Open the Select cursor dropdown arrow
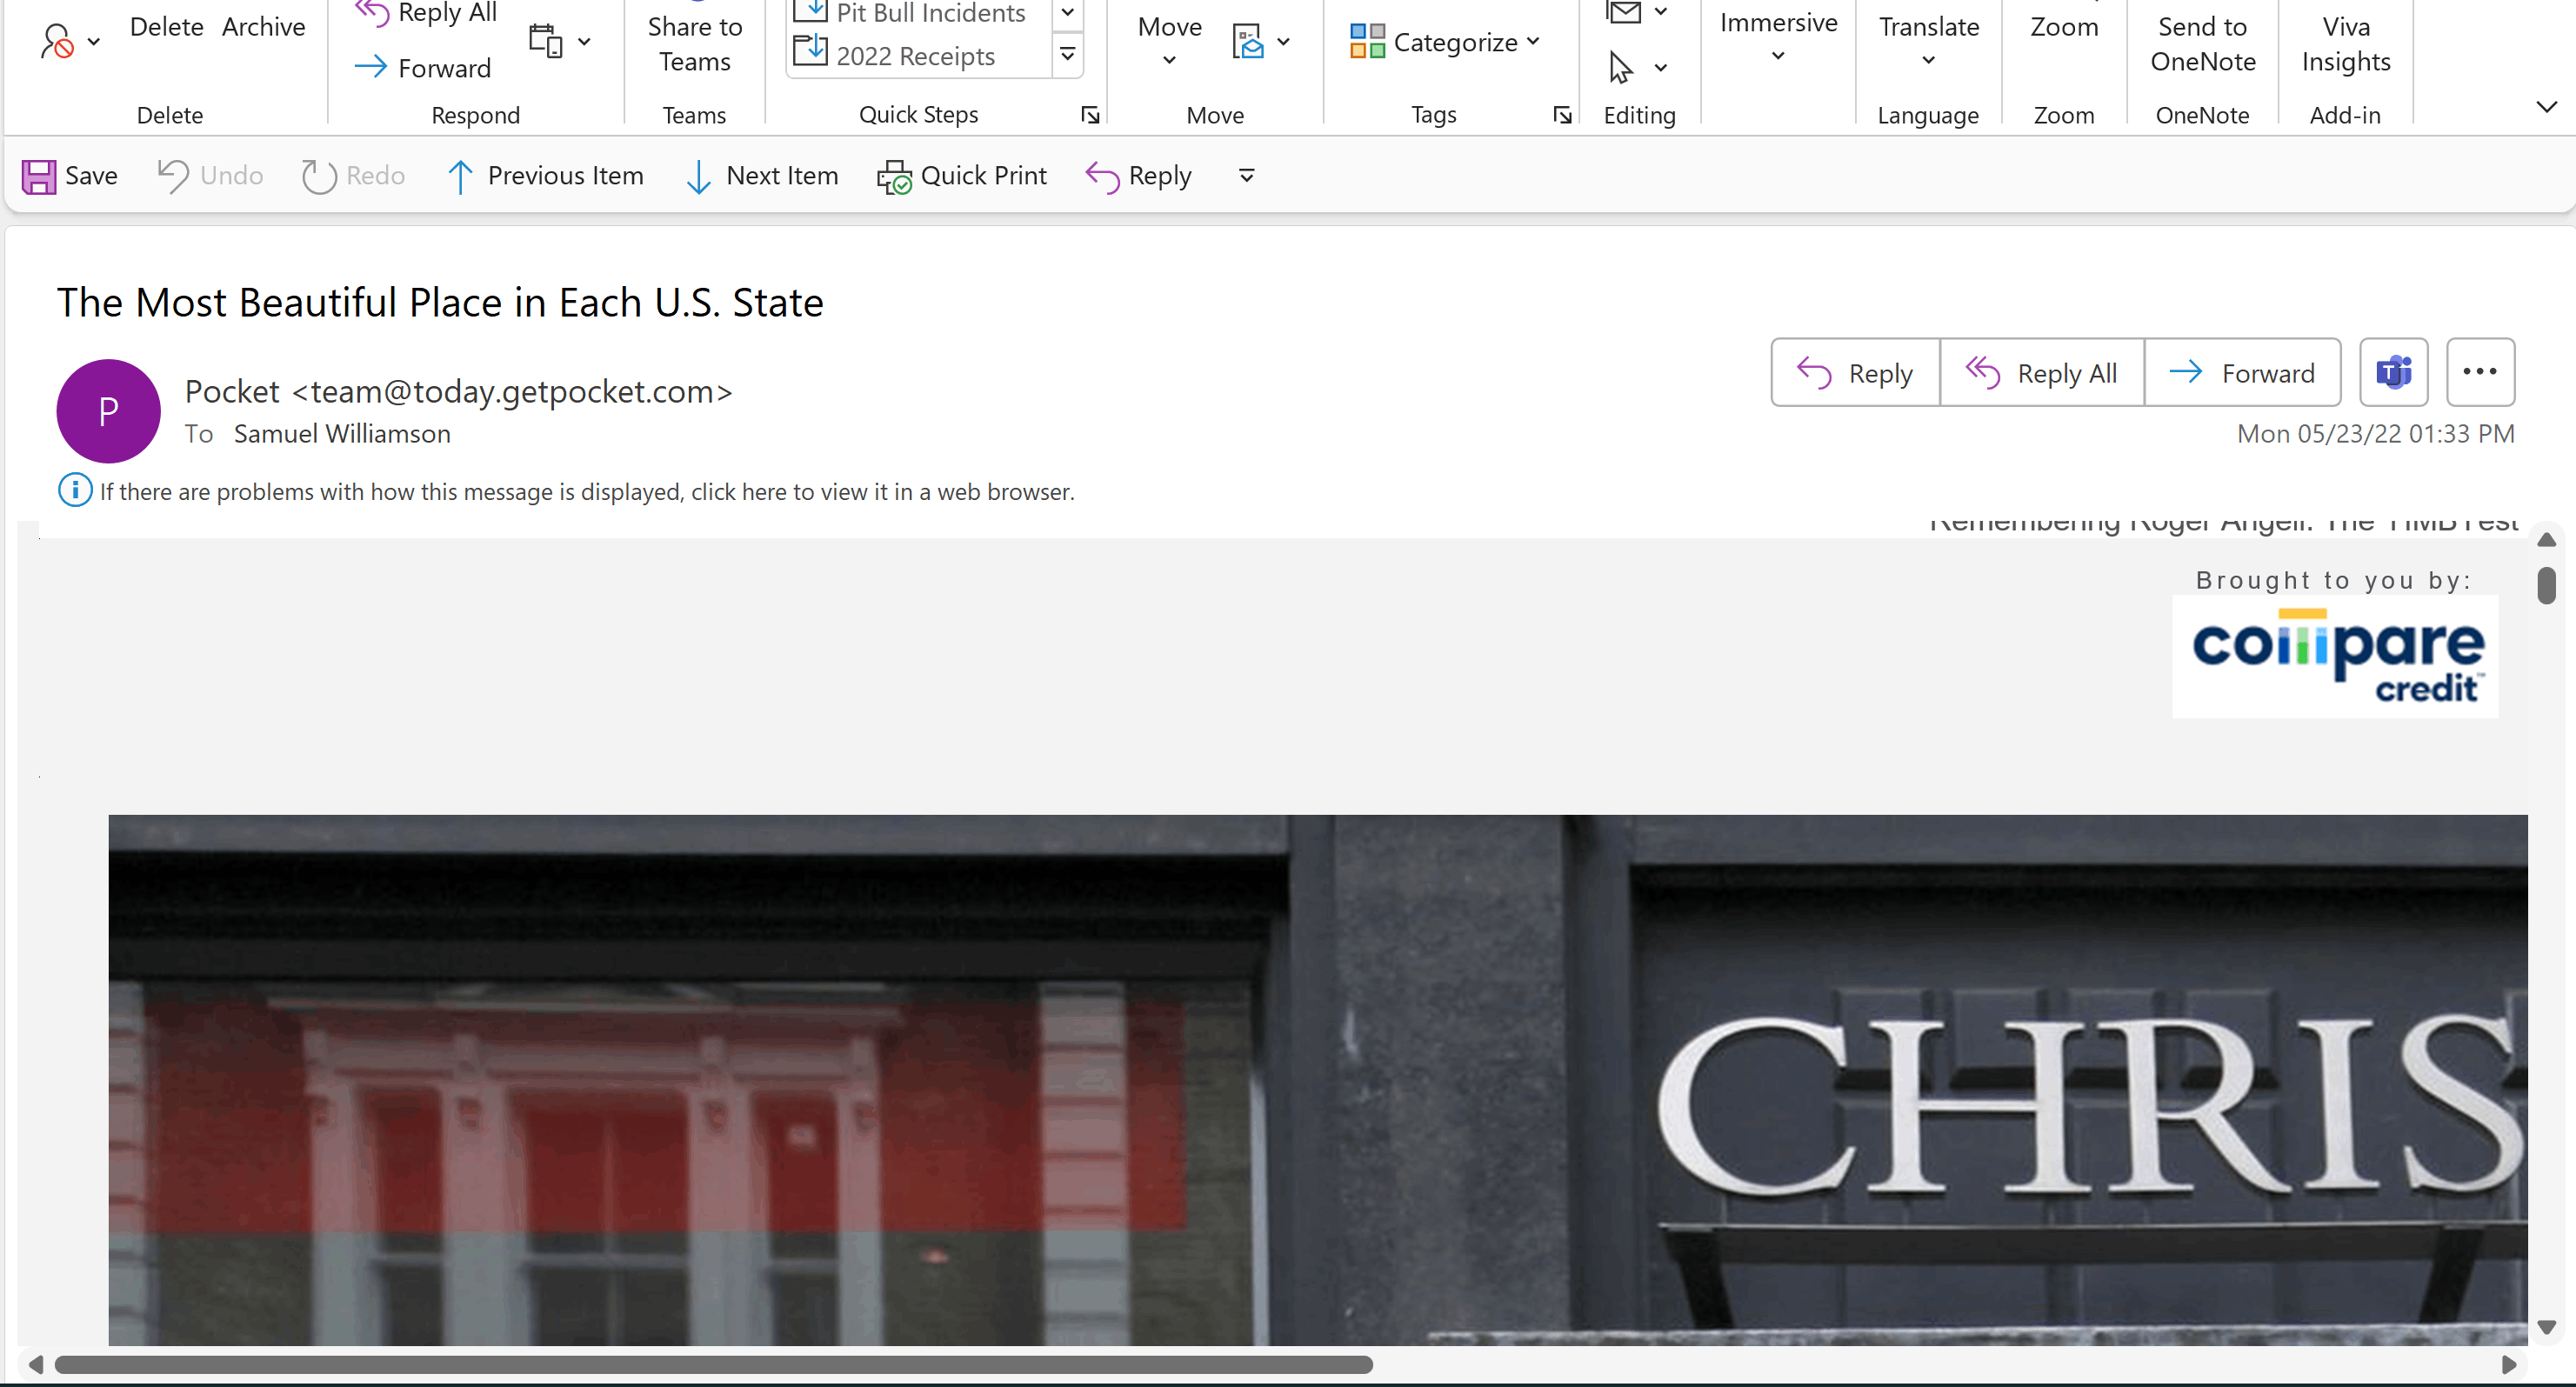 (1661, 68)
